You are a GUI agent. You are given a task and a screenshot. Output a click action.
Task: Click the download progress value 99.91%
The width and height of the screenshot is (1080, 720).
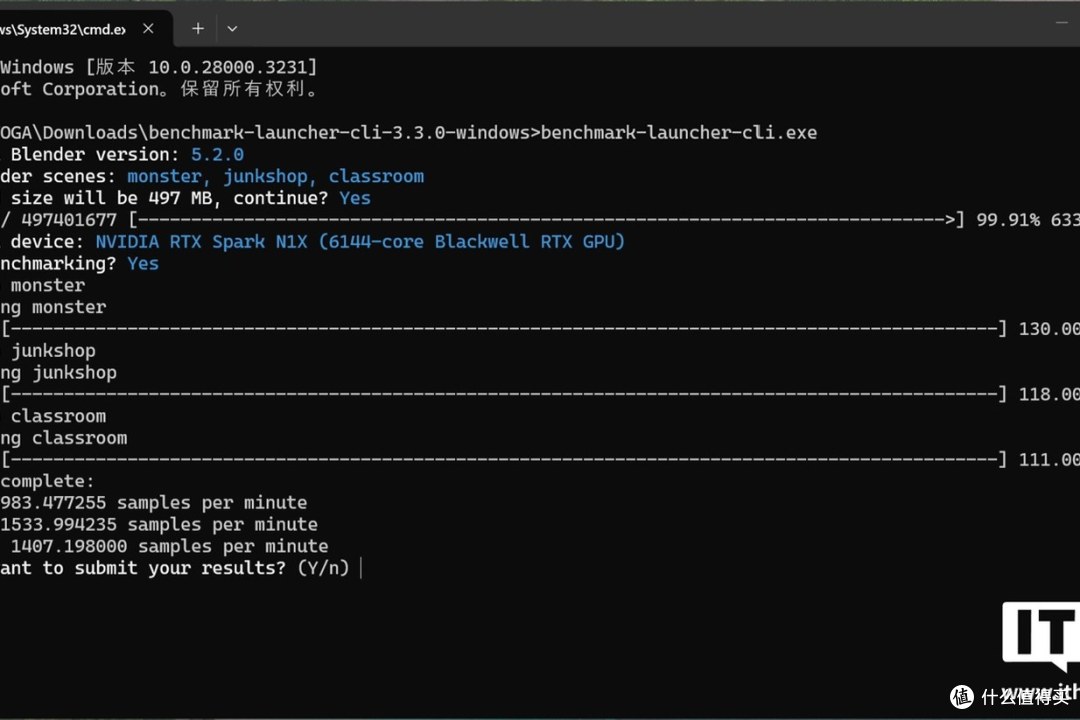[1008, 220]
